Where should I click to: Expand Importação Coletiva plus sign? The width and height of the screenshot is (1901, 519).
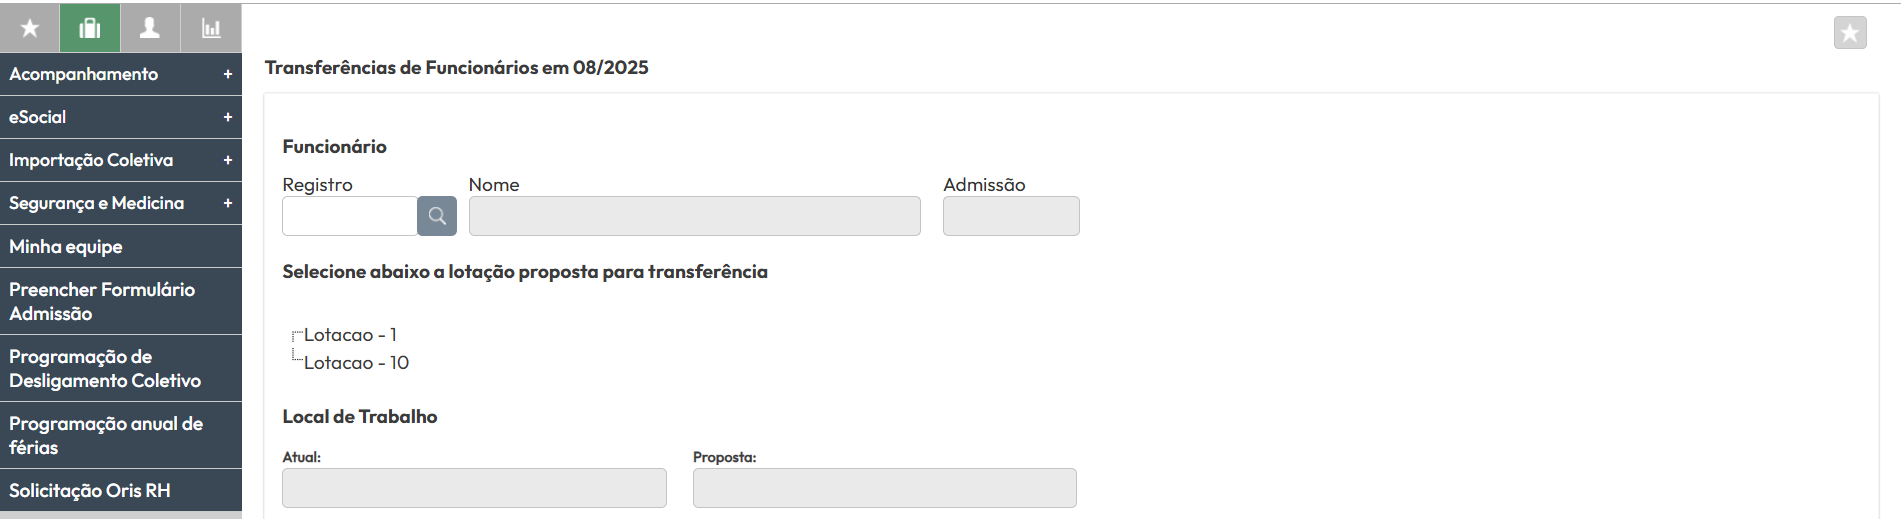[228, 160]
